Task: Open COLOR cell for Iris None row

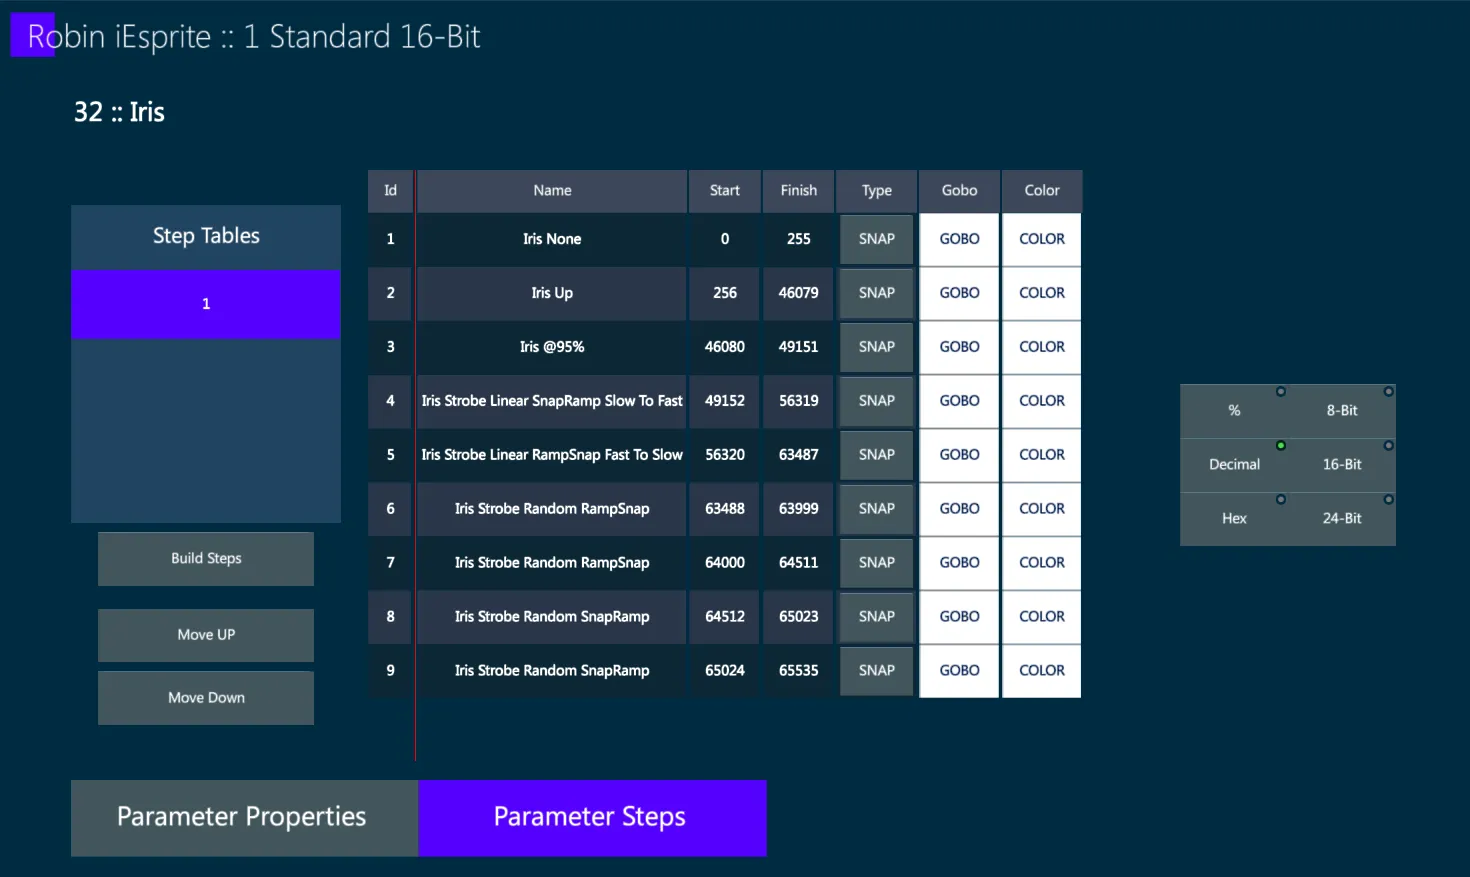Action: [x=1042, y=239]
